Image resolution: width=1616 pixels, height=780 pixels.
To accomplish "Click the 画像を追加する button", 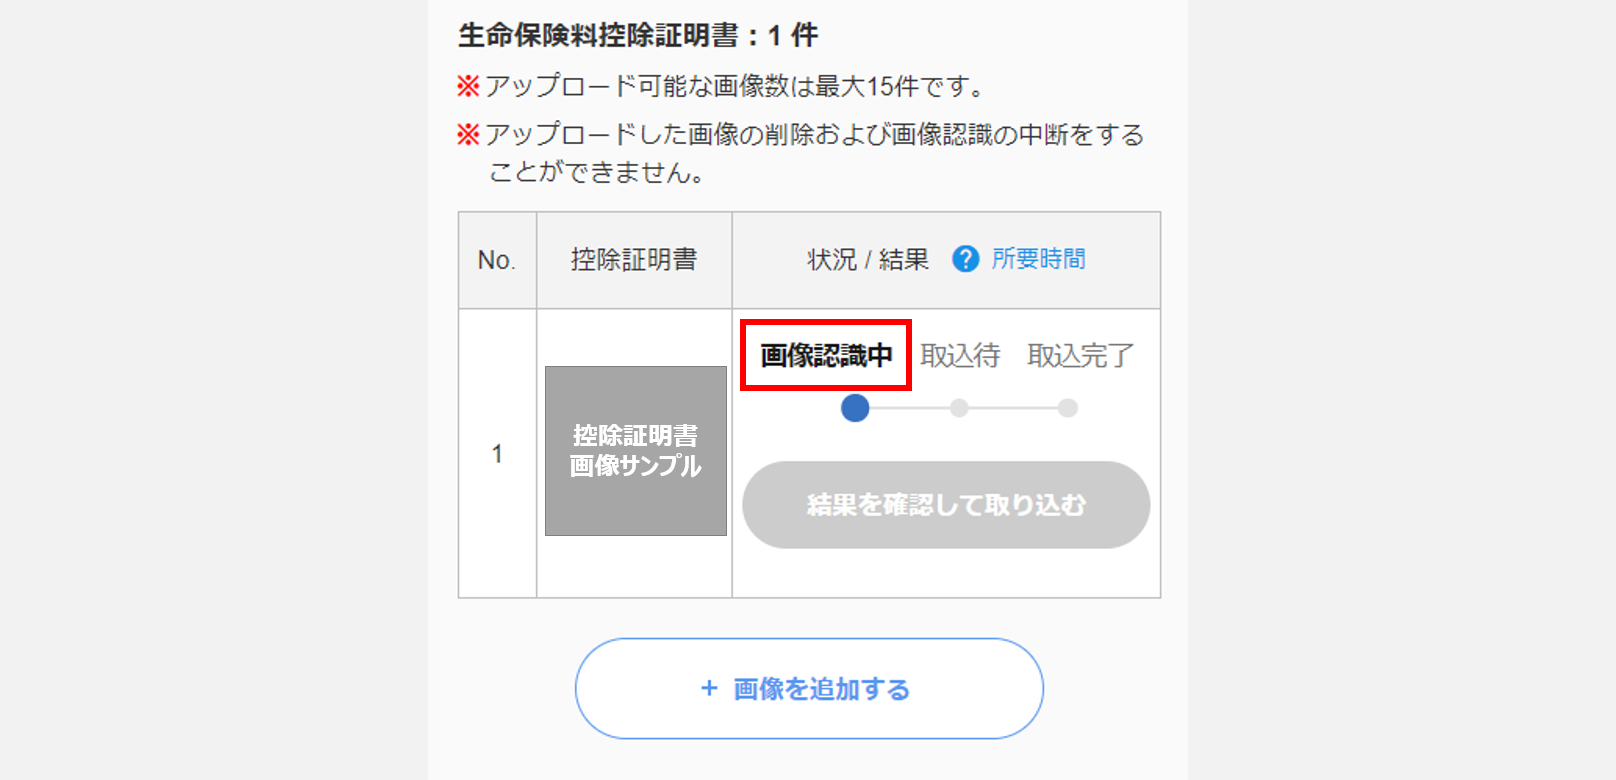I will pos(809,689).
